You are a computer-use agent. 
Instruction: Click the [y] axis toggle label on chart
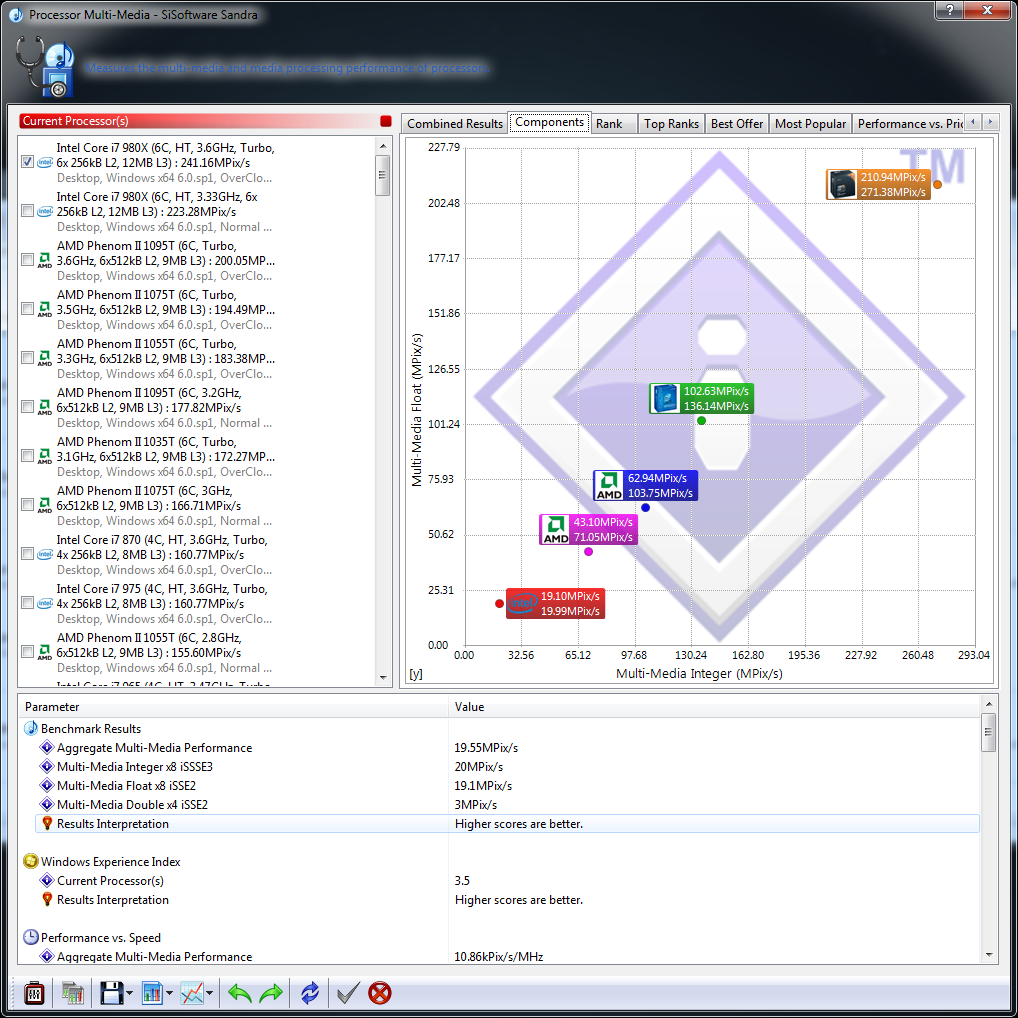416,674
